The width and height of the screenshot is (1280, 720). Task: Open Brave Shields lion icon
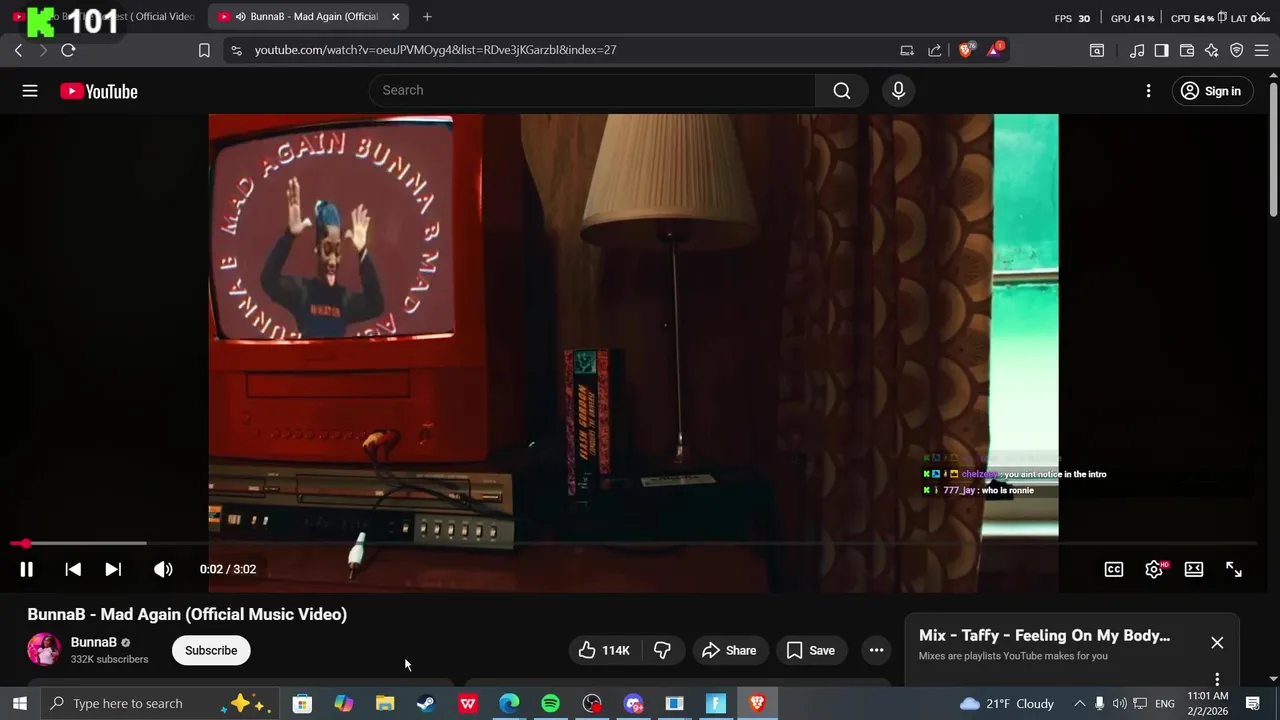pyautogui.click(x=965, y=50)
